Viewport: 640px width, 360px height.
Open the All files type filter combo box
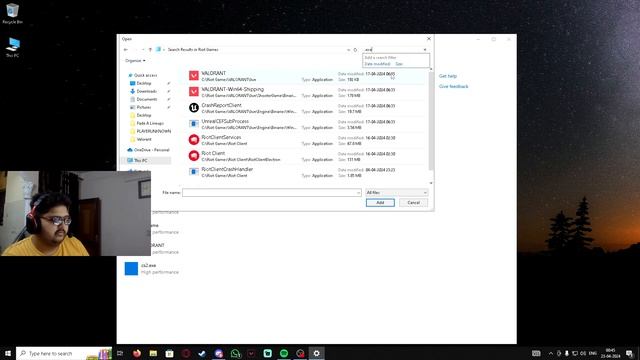396,192
